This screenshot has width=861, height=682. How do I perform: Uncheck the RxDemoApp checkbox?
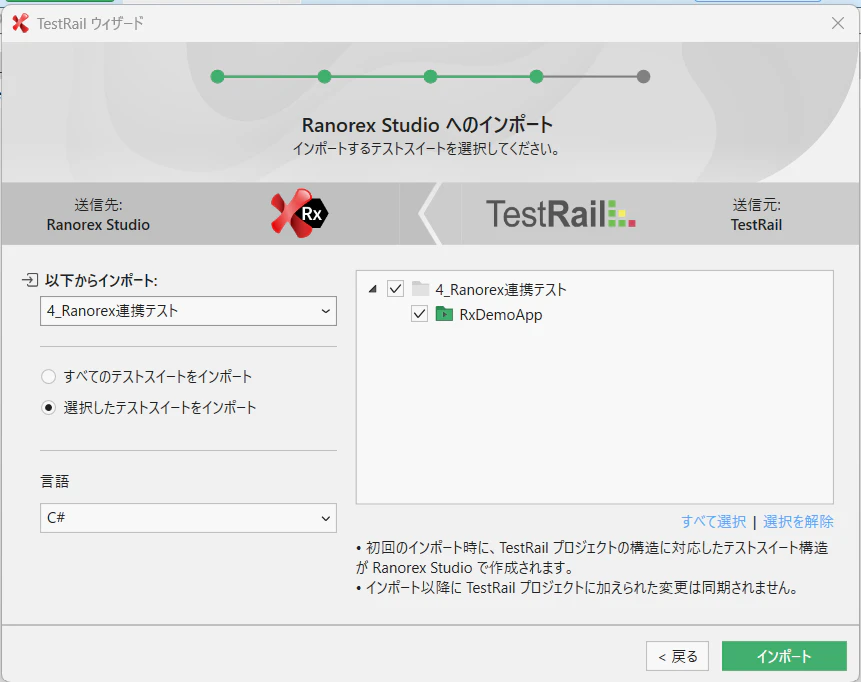[x=420, y=314]
